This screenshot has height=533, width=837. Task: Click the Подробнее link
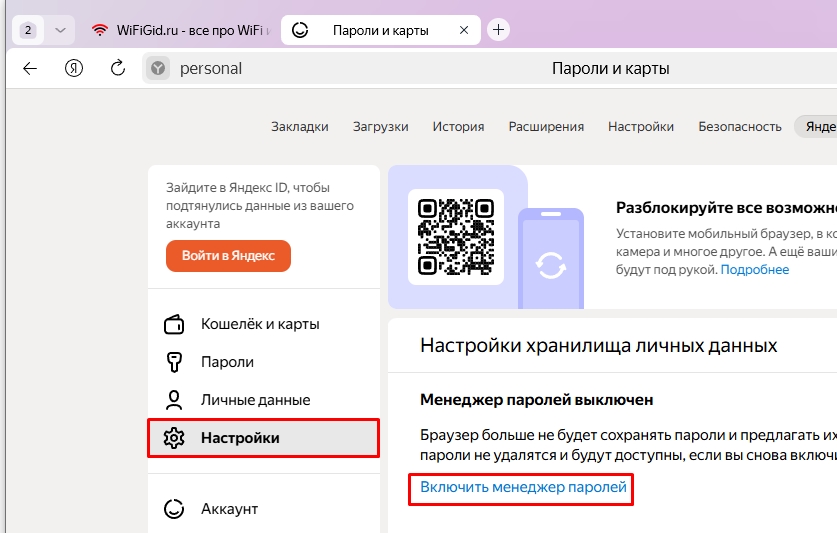point(754,270)
